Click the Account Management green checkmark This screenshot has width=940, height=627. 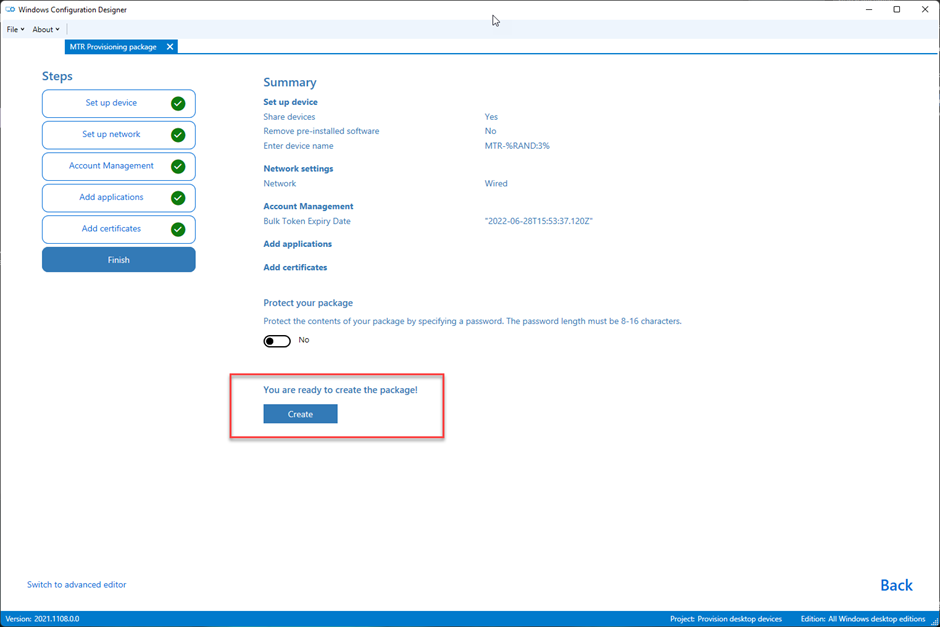178,167
